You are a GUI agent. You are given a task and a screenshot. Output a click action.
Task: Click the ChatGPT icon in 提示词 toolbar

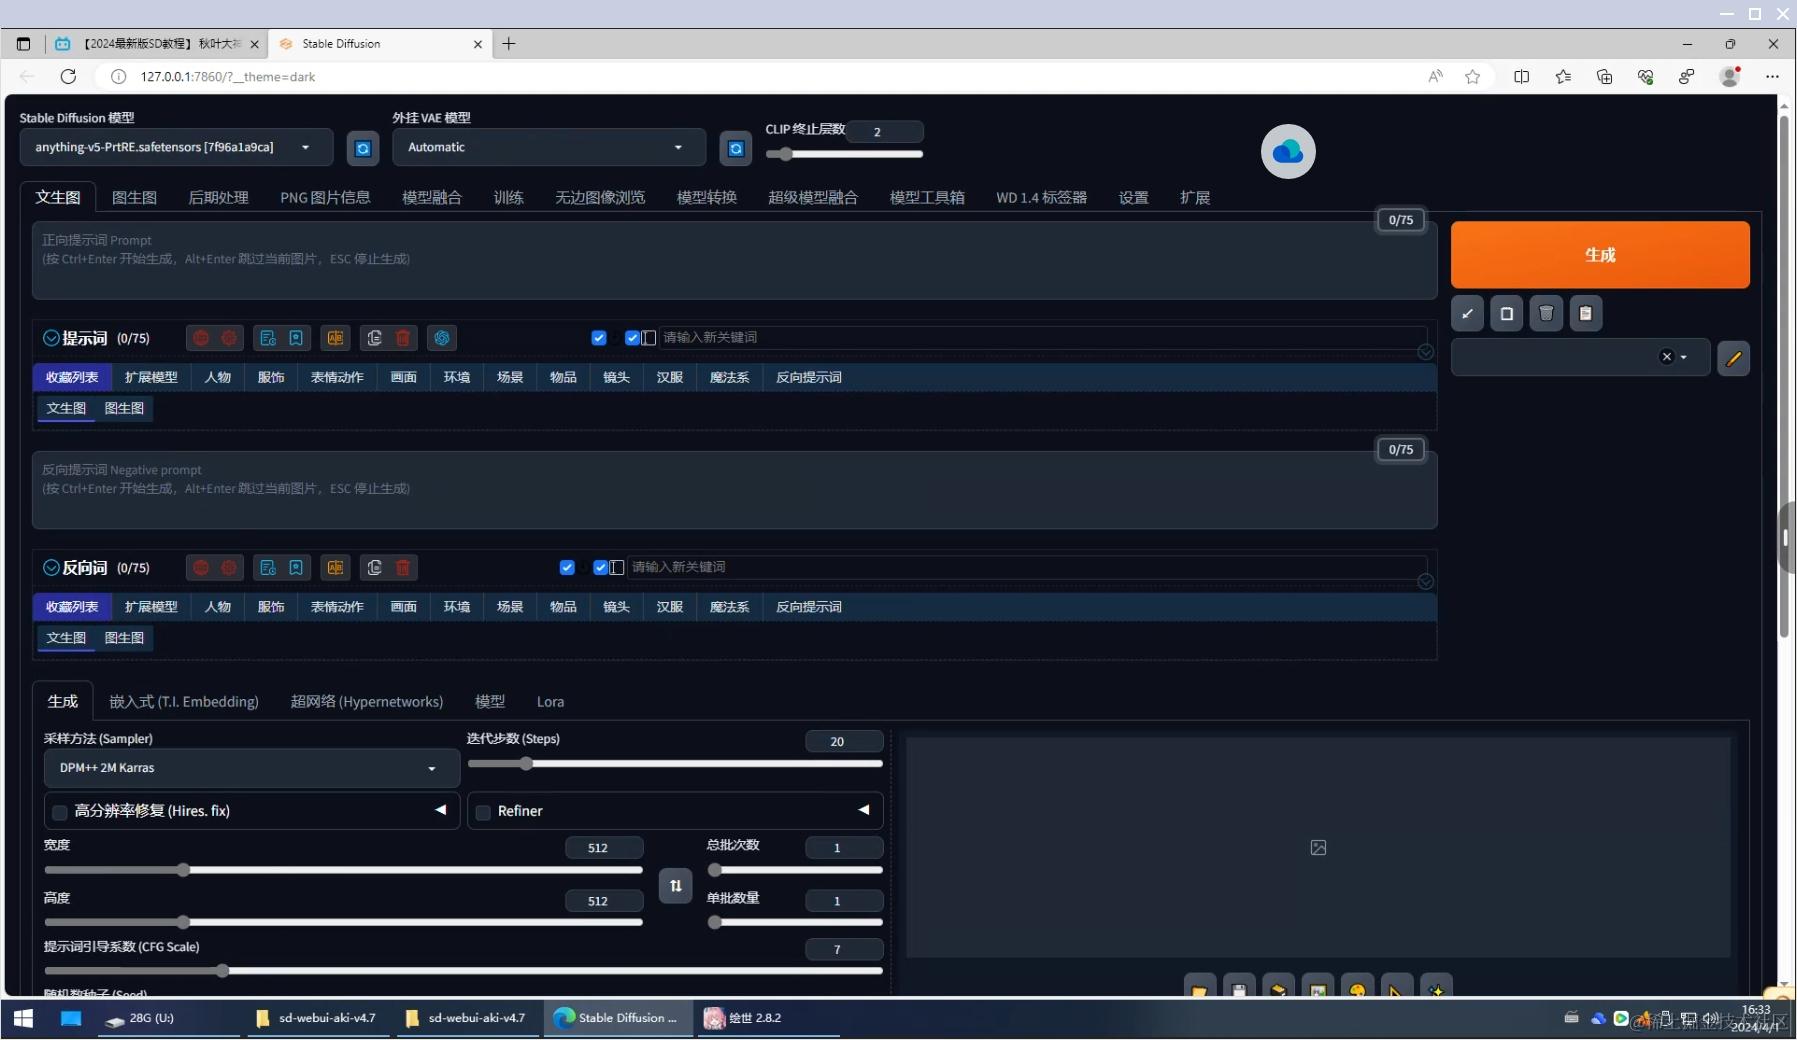tap(442, 338)
